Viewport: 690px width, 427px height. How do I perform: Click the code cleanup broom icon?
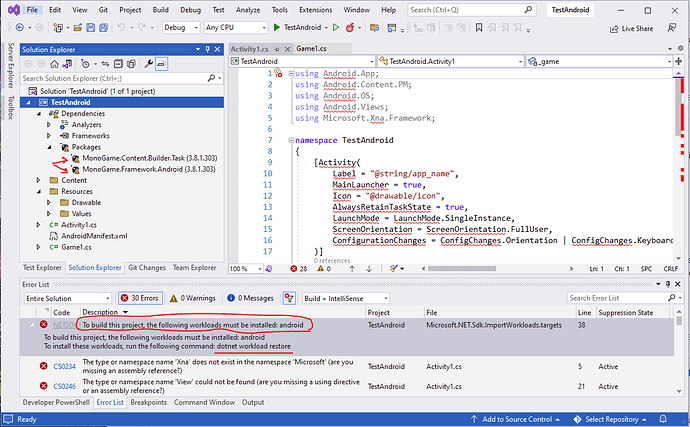[394, 269]
